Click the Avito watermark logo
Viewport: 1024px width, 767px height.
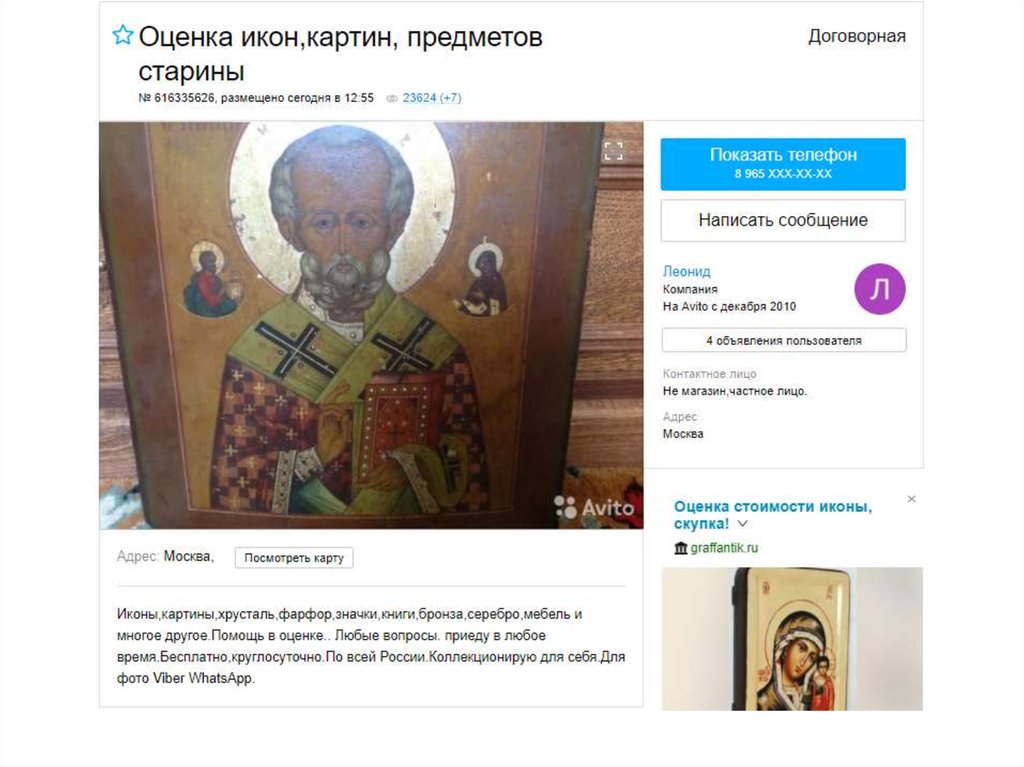tap(594, 507)
